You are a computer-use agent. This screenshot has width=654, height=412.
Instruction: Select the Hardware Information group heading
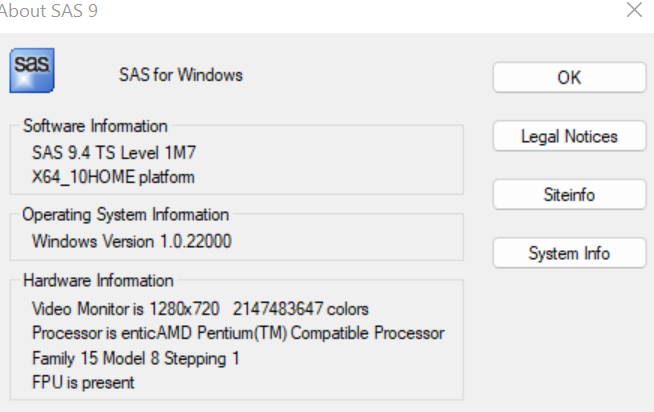[x=98, y=281]
